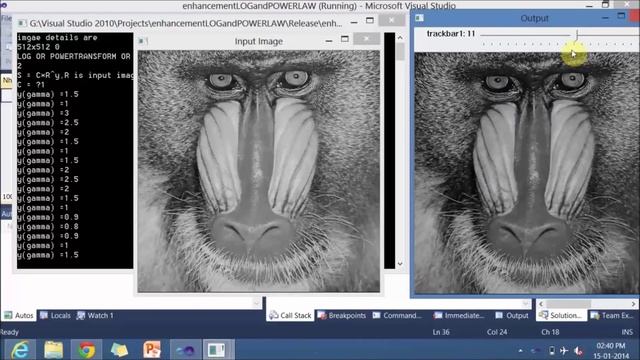Image resolution: width=640 pixels, height=360 pixels.
Task: Click the console scrollbar down arrow
Action: (x=400, y=264)
